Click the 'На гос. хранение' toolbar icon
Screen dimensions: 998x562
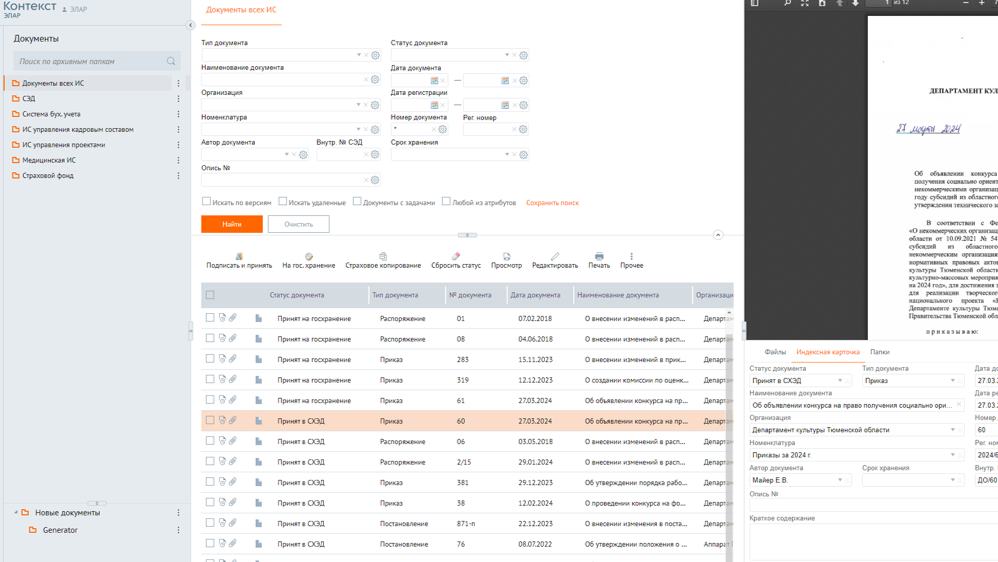point(309,256)
